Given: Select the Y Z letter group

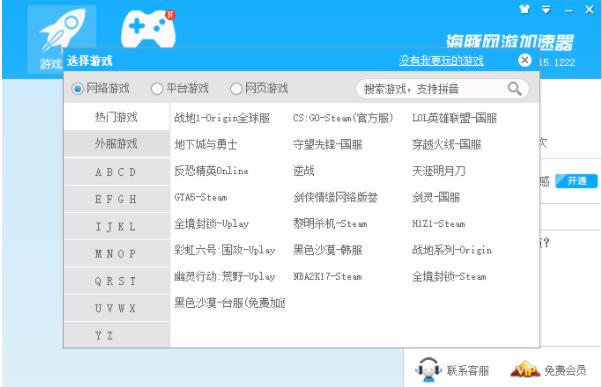Looking at the screenshot, I should [116, 335].
